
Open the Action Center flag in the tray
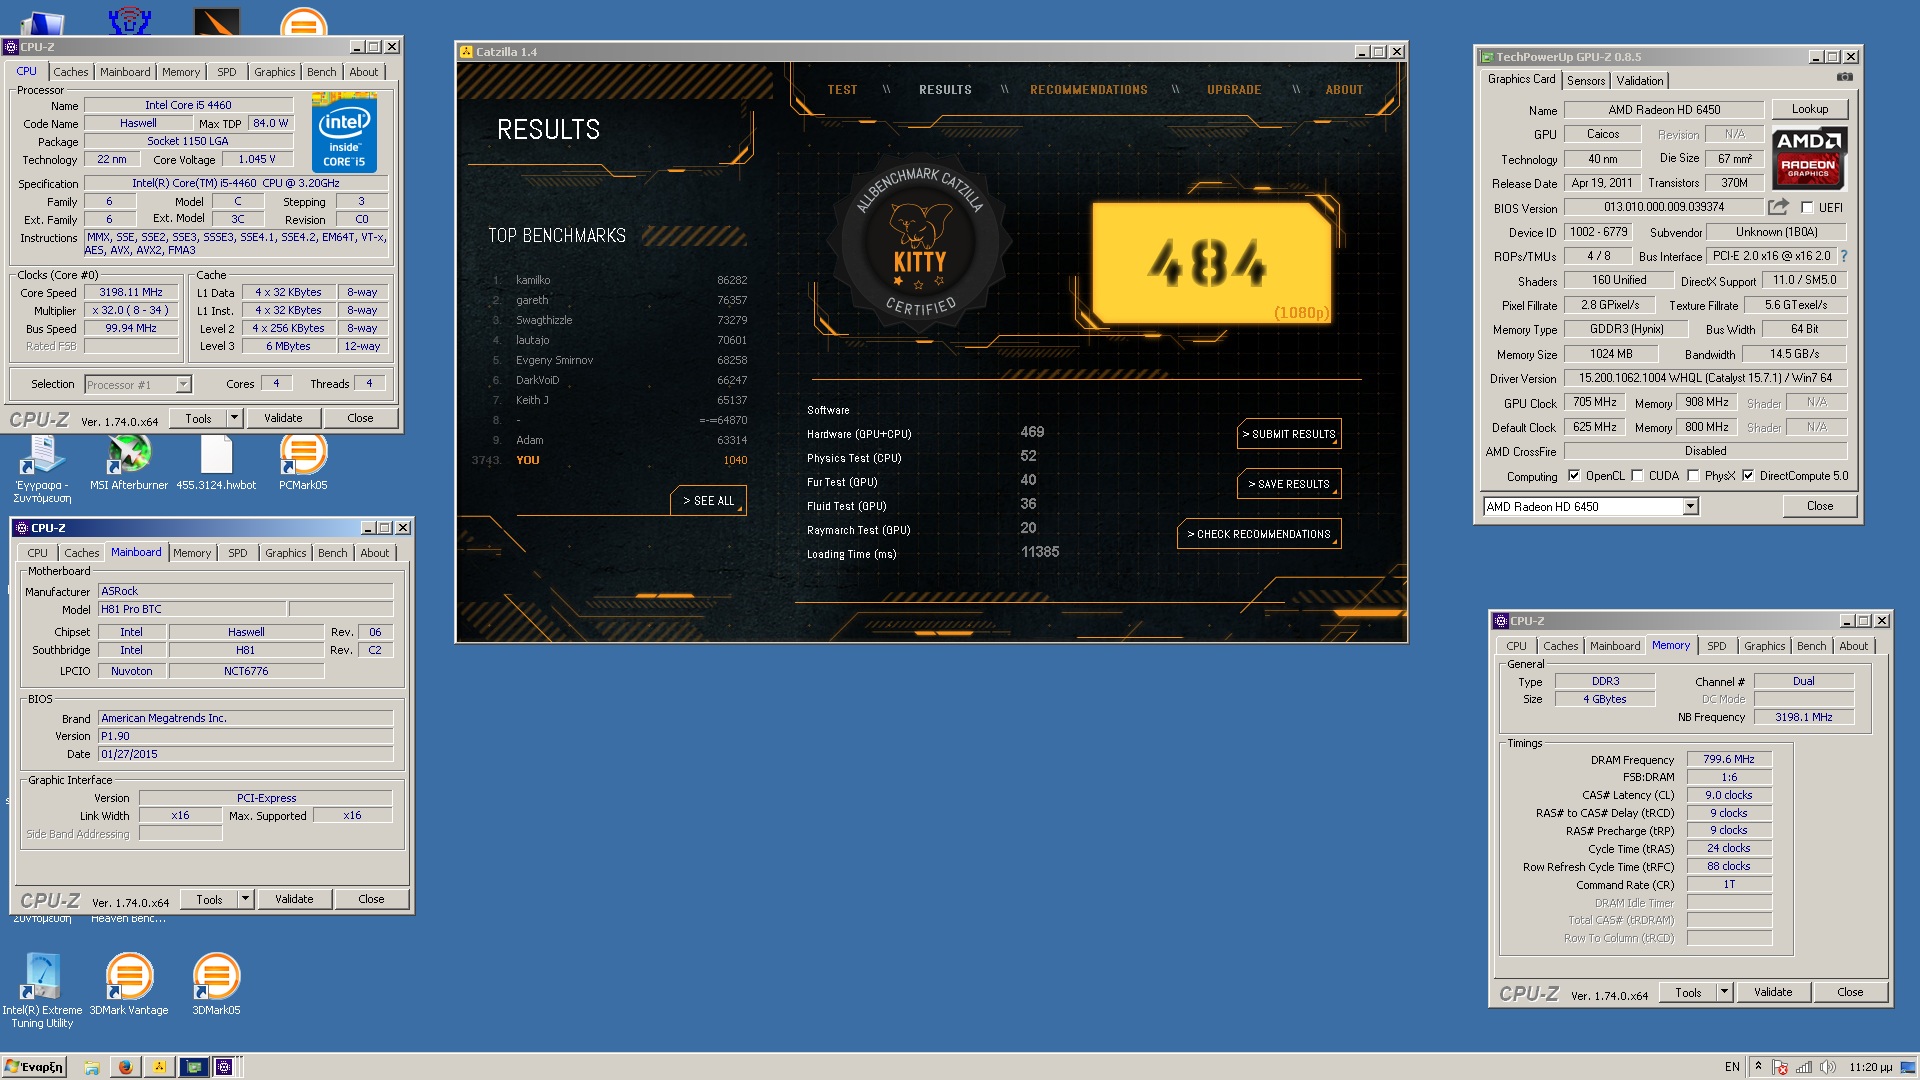point(1780,1067)
